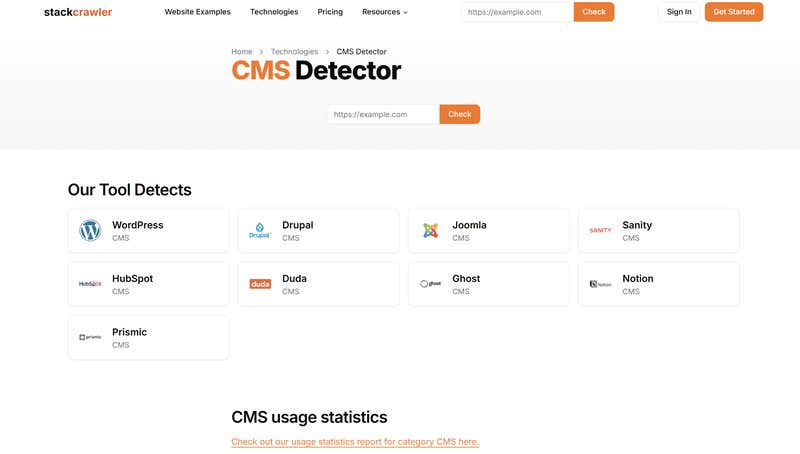
Task: Go to the Pricing page
Action: pyautogui.click(x=330, y=12)
